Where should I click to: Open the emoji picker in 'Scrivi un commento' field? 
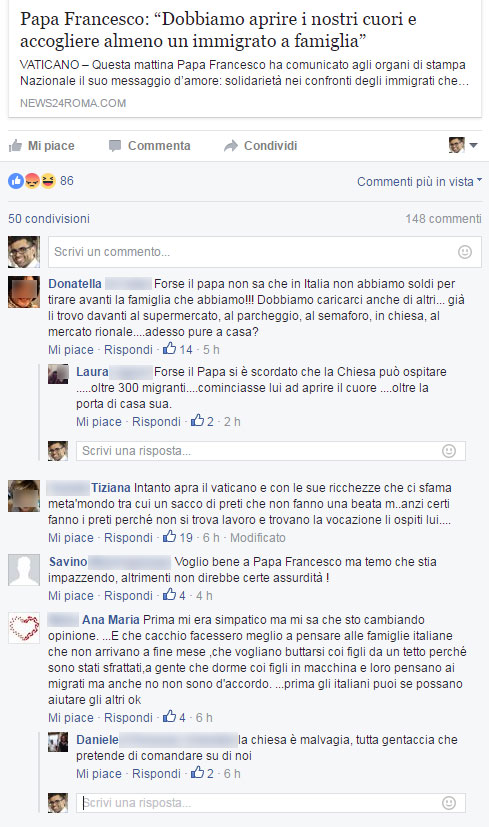465,252
